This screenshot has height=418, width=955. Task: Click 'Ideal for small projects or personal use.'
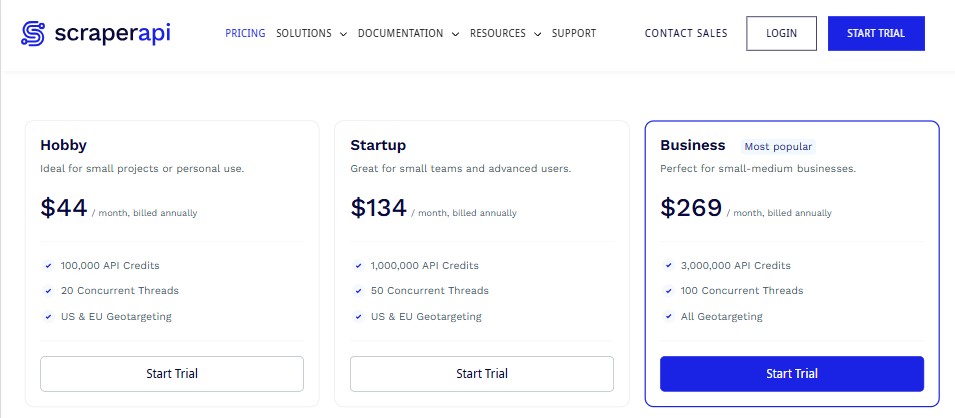(142, 169)
